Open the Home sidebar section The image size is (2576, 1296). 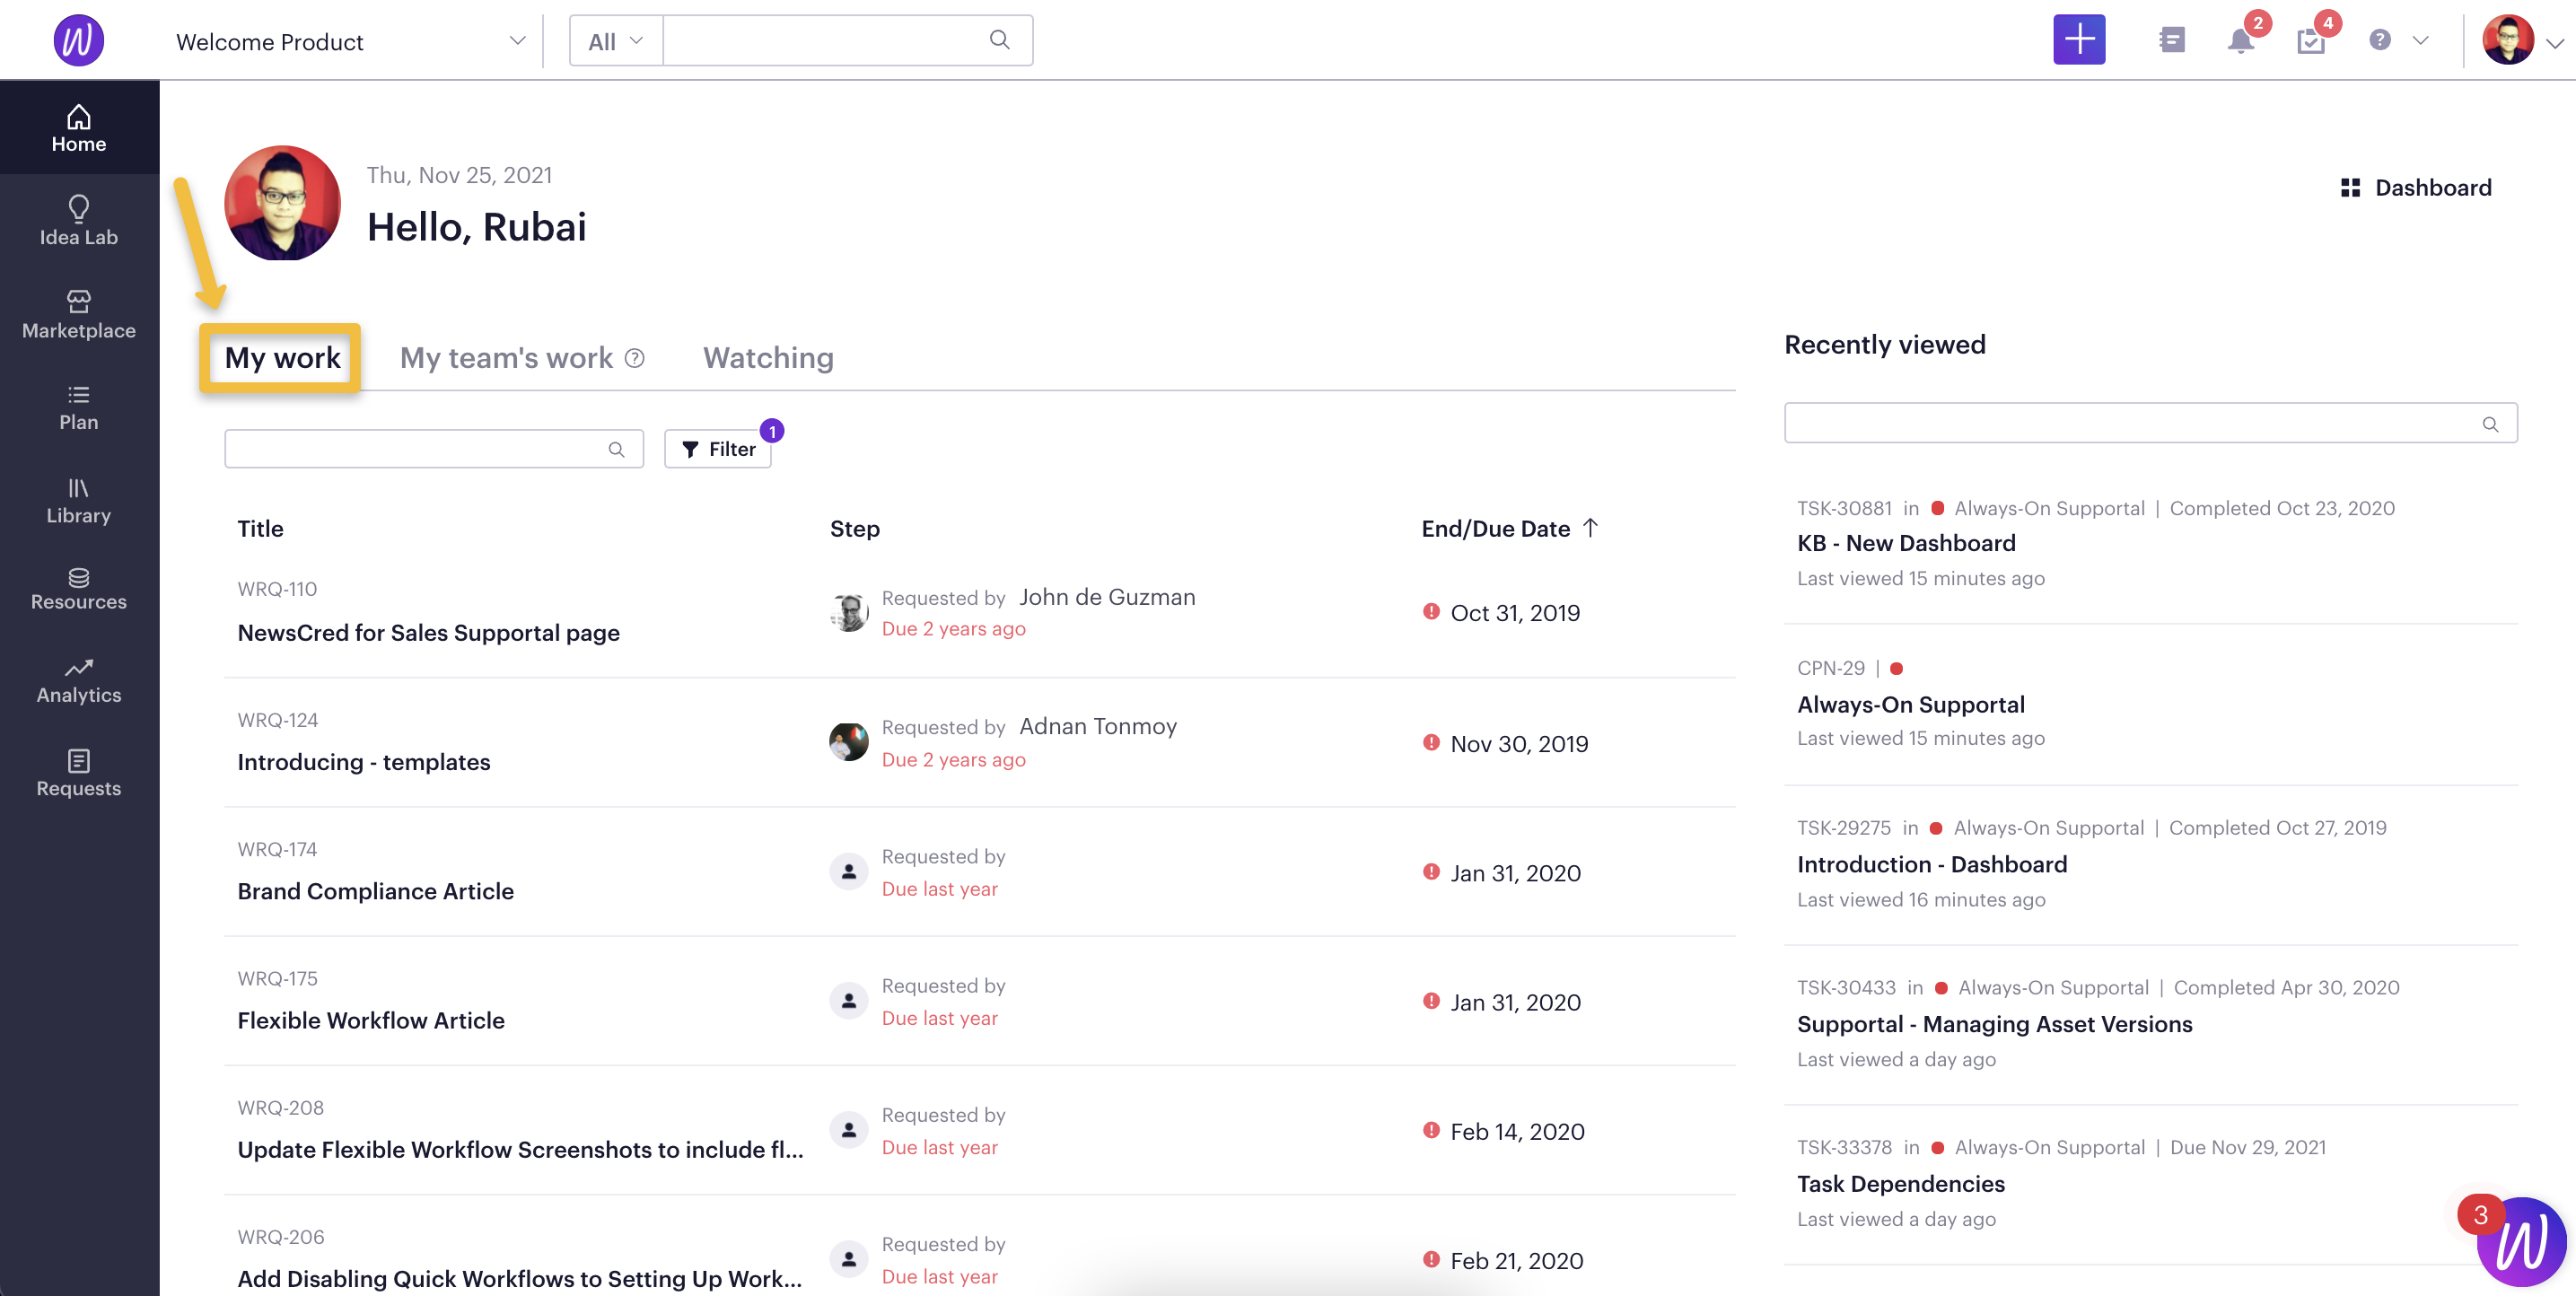(x=79, y=128)
